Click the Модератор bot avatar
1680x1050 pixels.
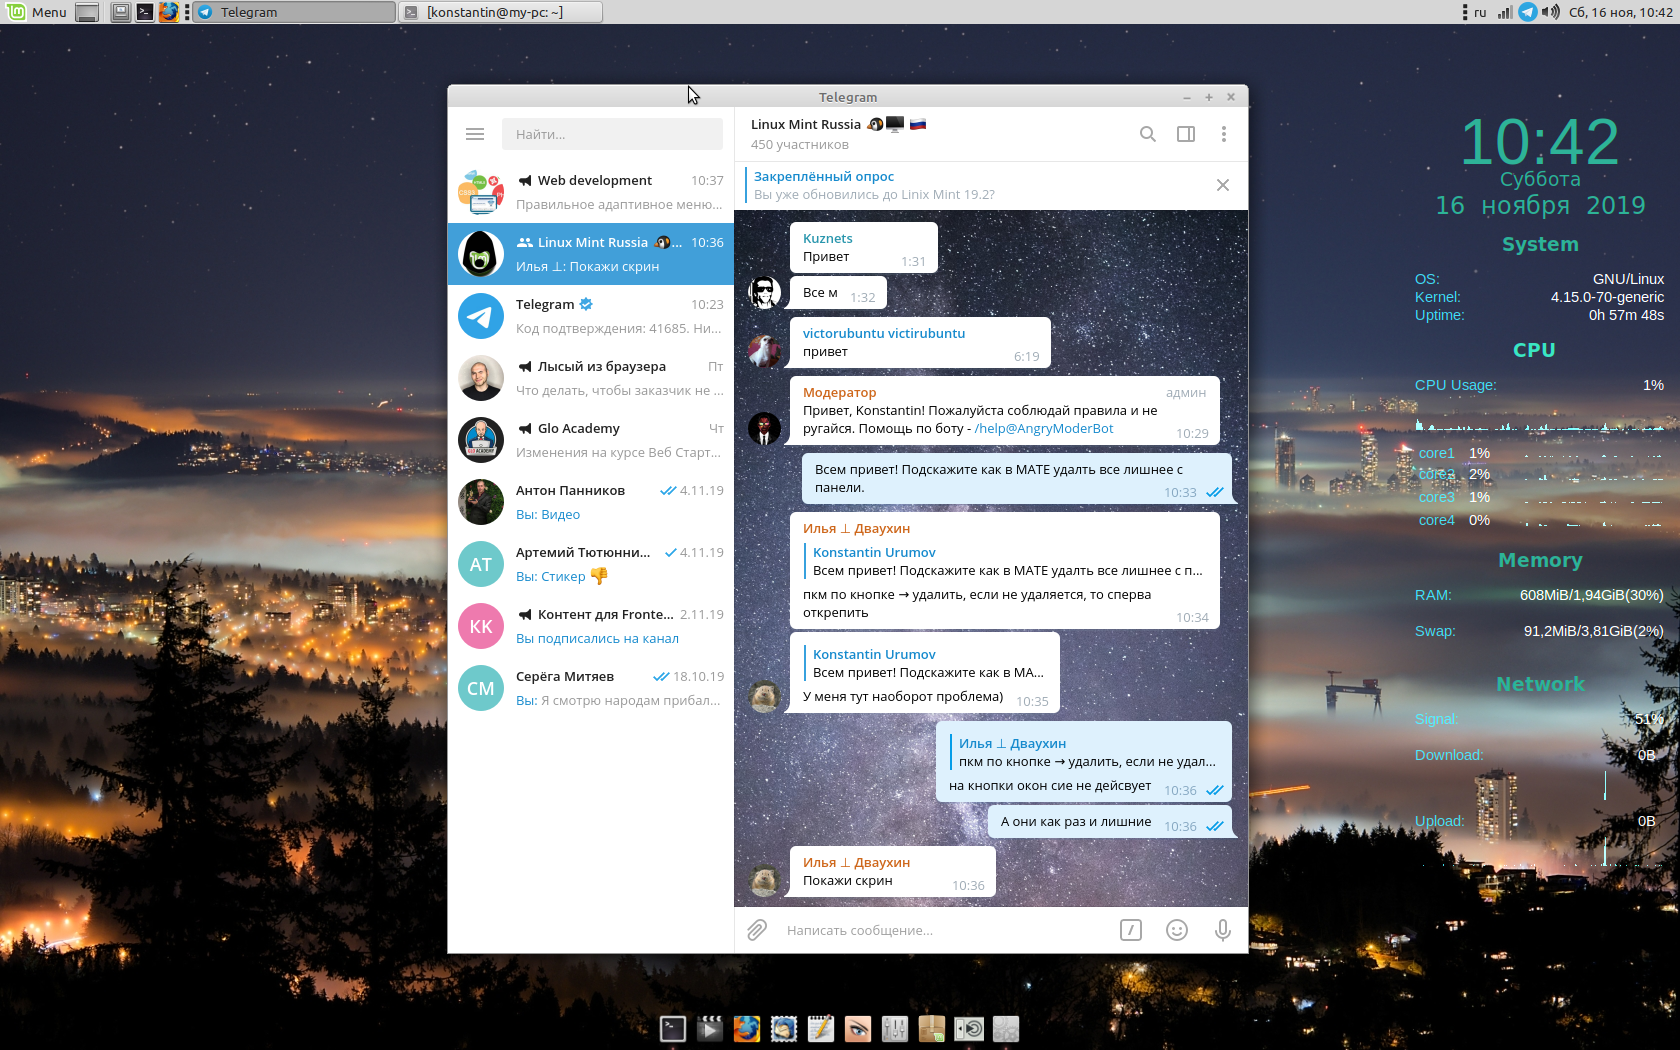tap(765, 428)
